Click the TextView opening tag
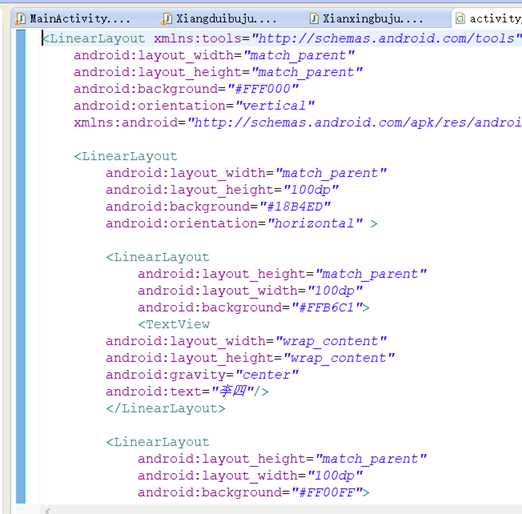Viewport: 522px width, 514px height. [174, 324]
